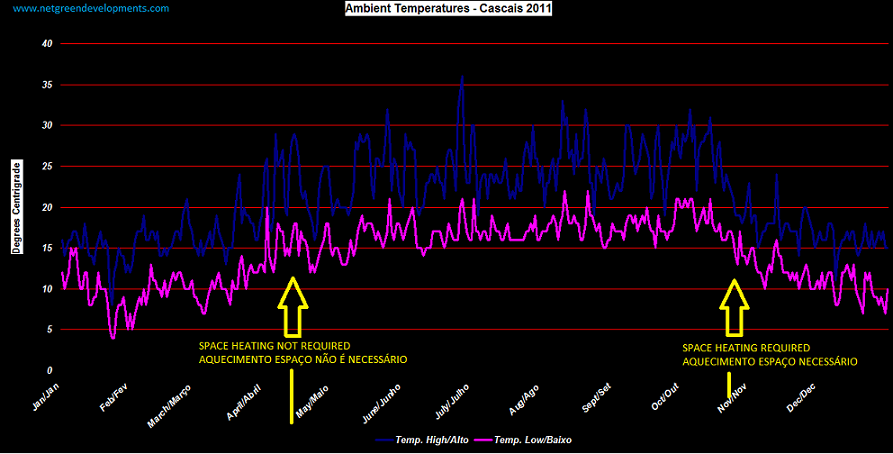The height and width of the screenshot is (454, 893).
Task: Click the Temp. Low/Baixo legend entry
Action: [x=524, y=440]
